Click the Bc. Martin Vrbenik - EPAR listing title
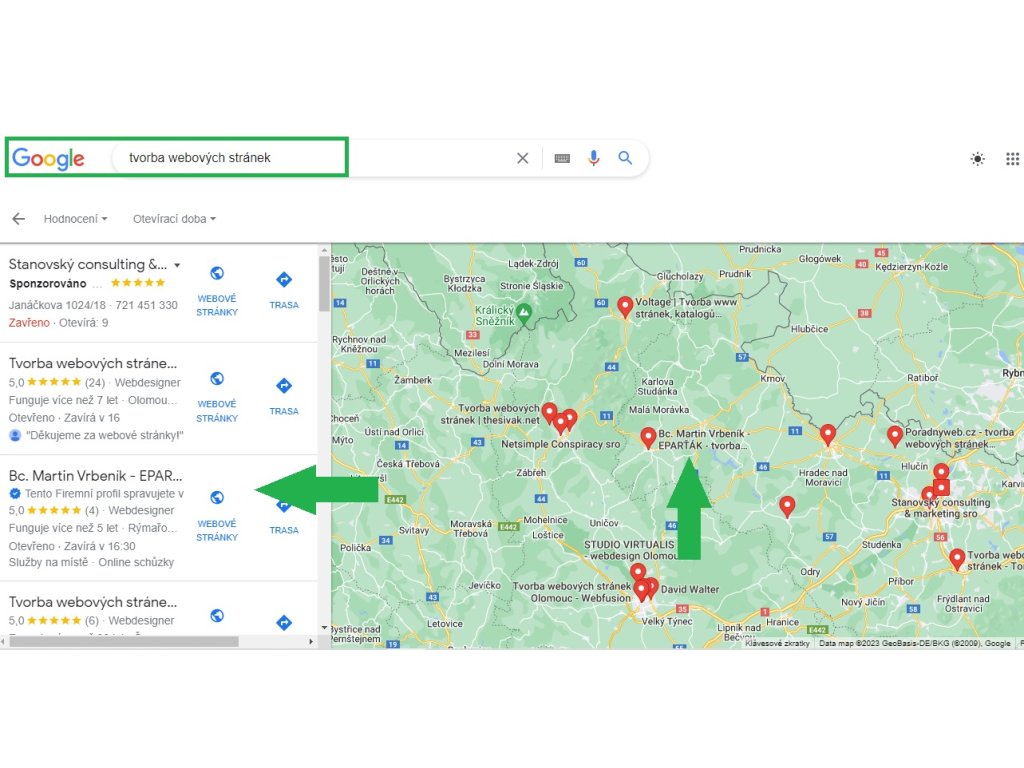The image size is (1024, 768). [95, 475]
